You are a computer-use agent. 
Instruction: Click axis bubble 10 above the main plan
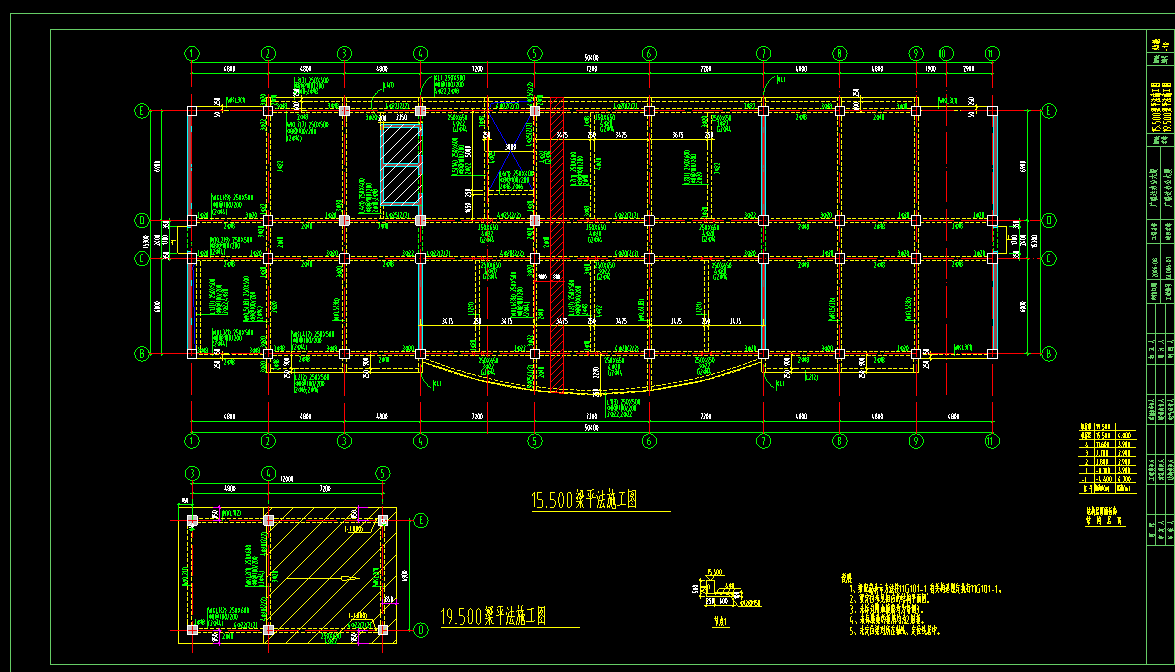point(946,53)
